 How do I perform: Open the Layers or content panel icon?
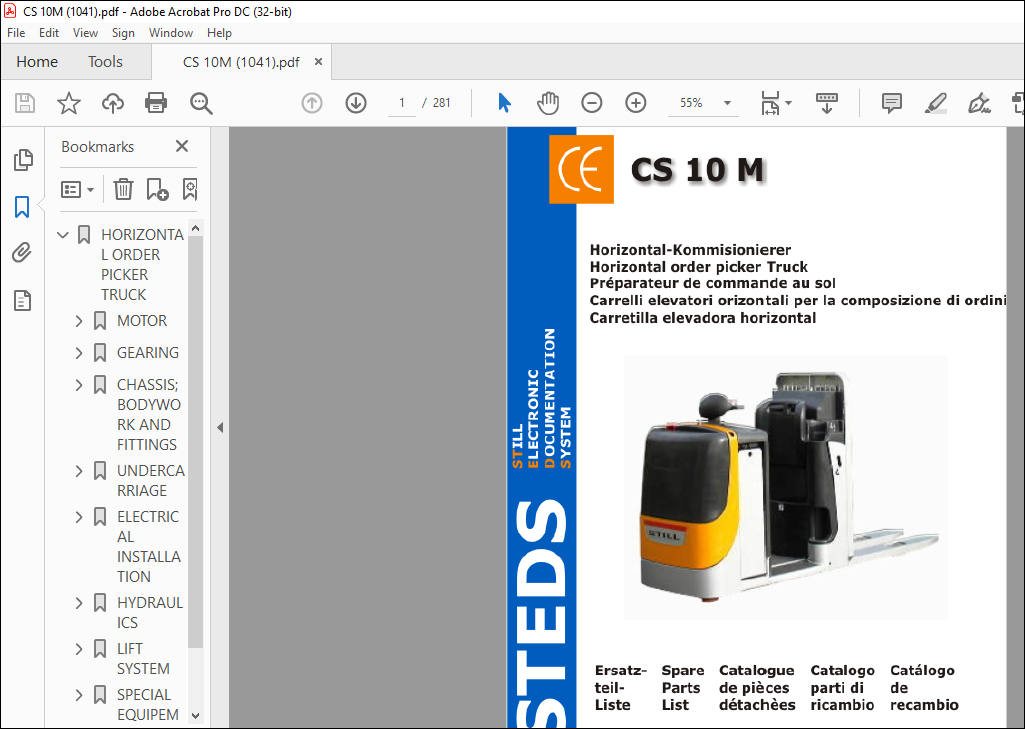click(x=22, y=301)
